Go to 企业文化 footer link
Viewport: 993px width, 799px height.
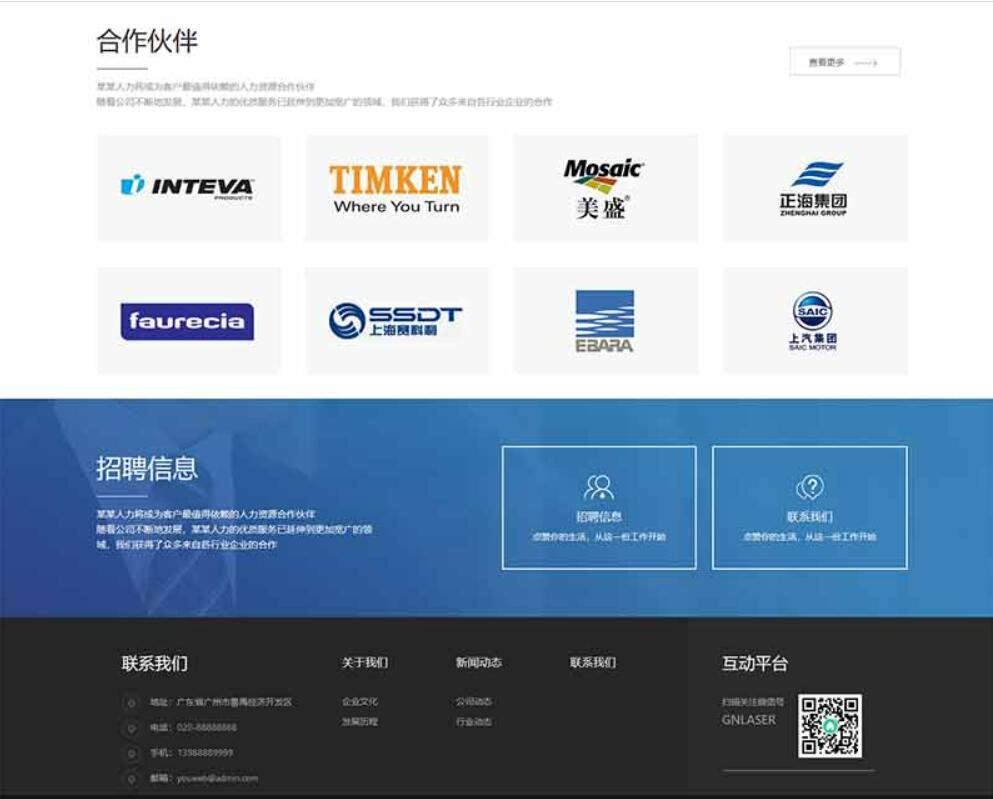point(360,701)
